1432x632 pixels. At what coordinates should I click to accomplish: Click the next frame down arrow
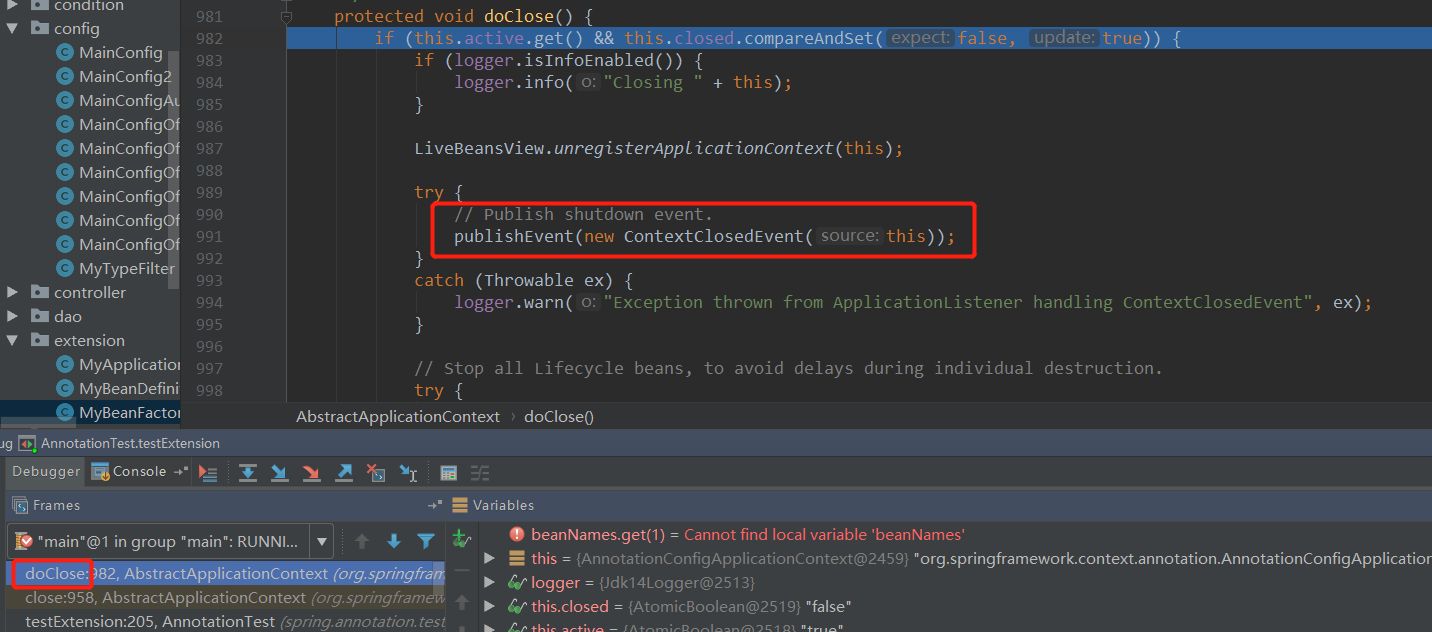[x=394, y=541]
